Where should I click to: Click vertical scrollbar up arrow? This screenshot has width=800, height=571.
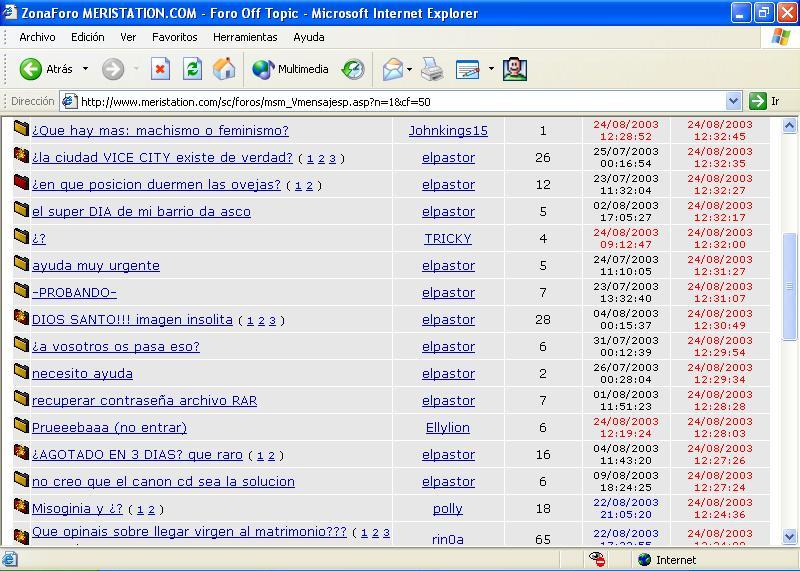[x=789, y=126]
